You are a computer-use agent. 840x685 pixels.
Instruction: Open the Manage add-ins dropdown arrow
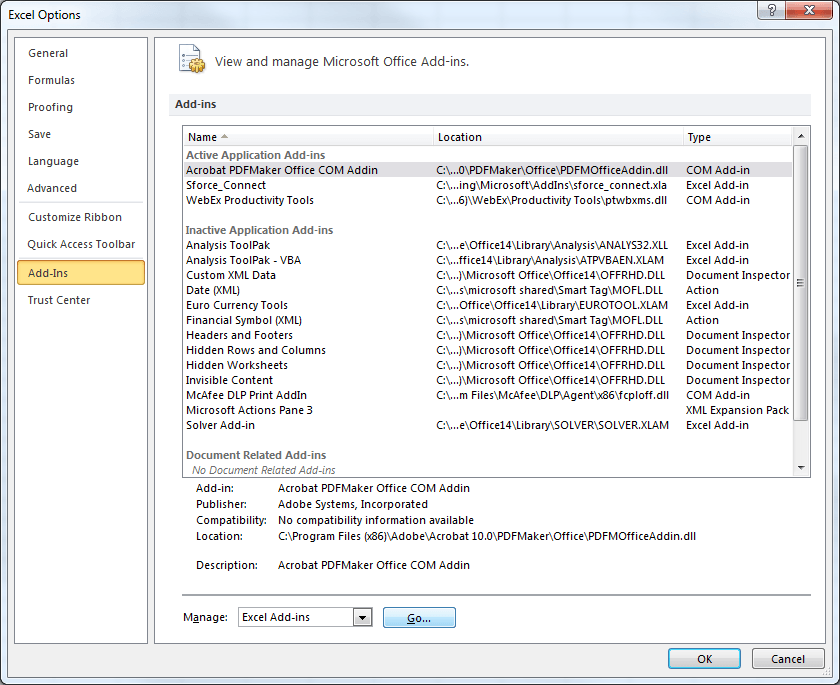[363, 618]
